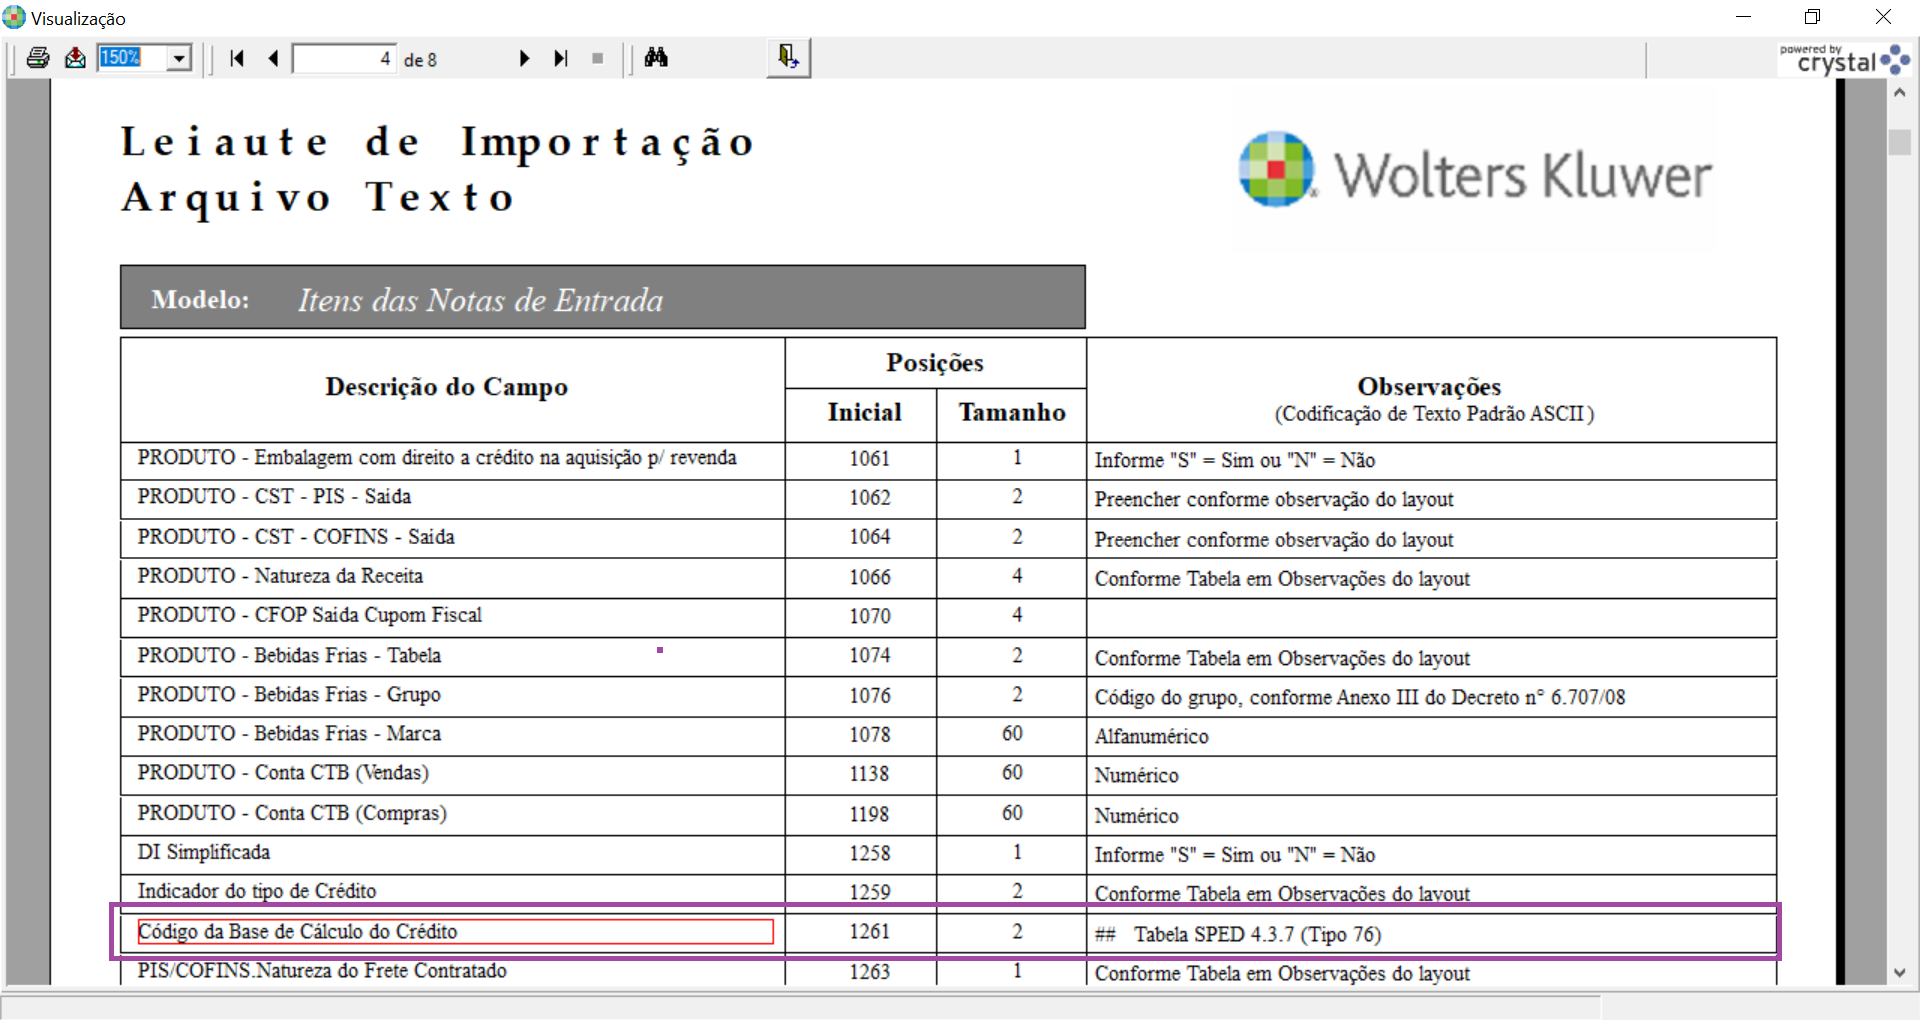The width and height of the screenshot is (1920, 1020).
Task: Click the 'Leiaute de Importação' title text
Action: click(x=438, y=143)
